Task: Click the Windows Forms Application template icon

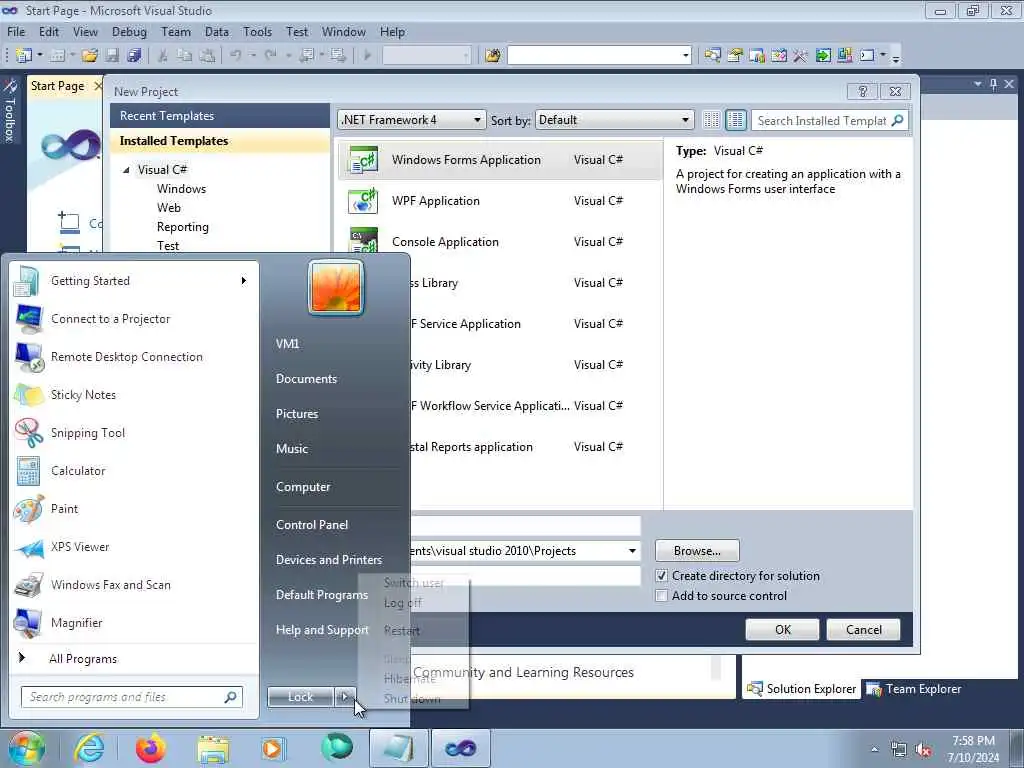Action: tap(363, 160)
